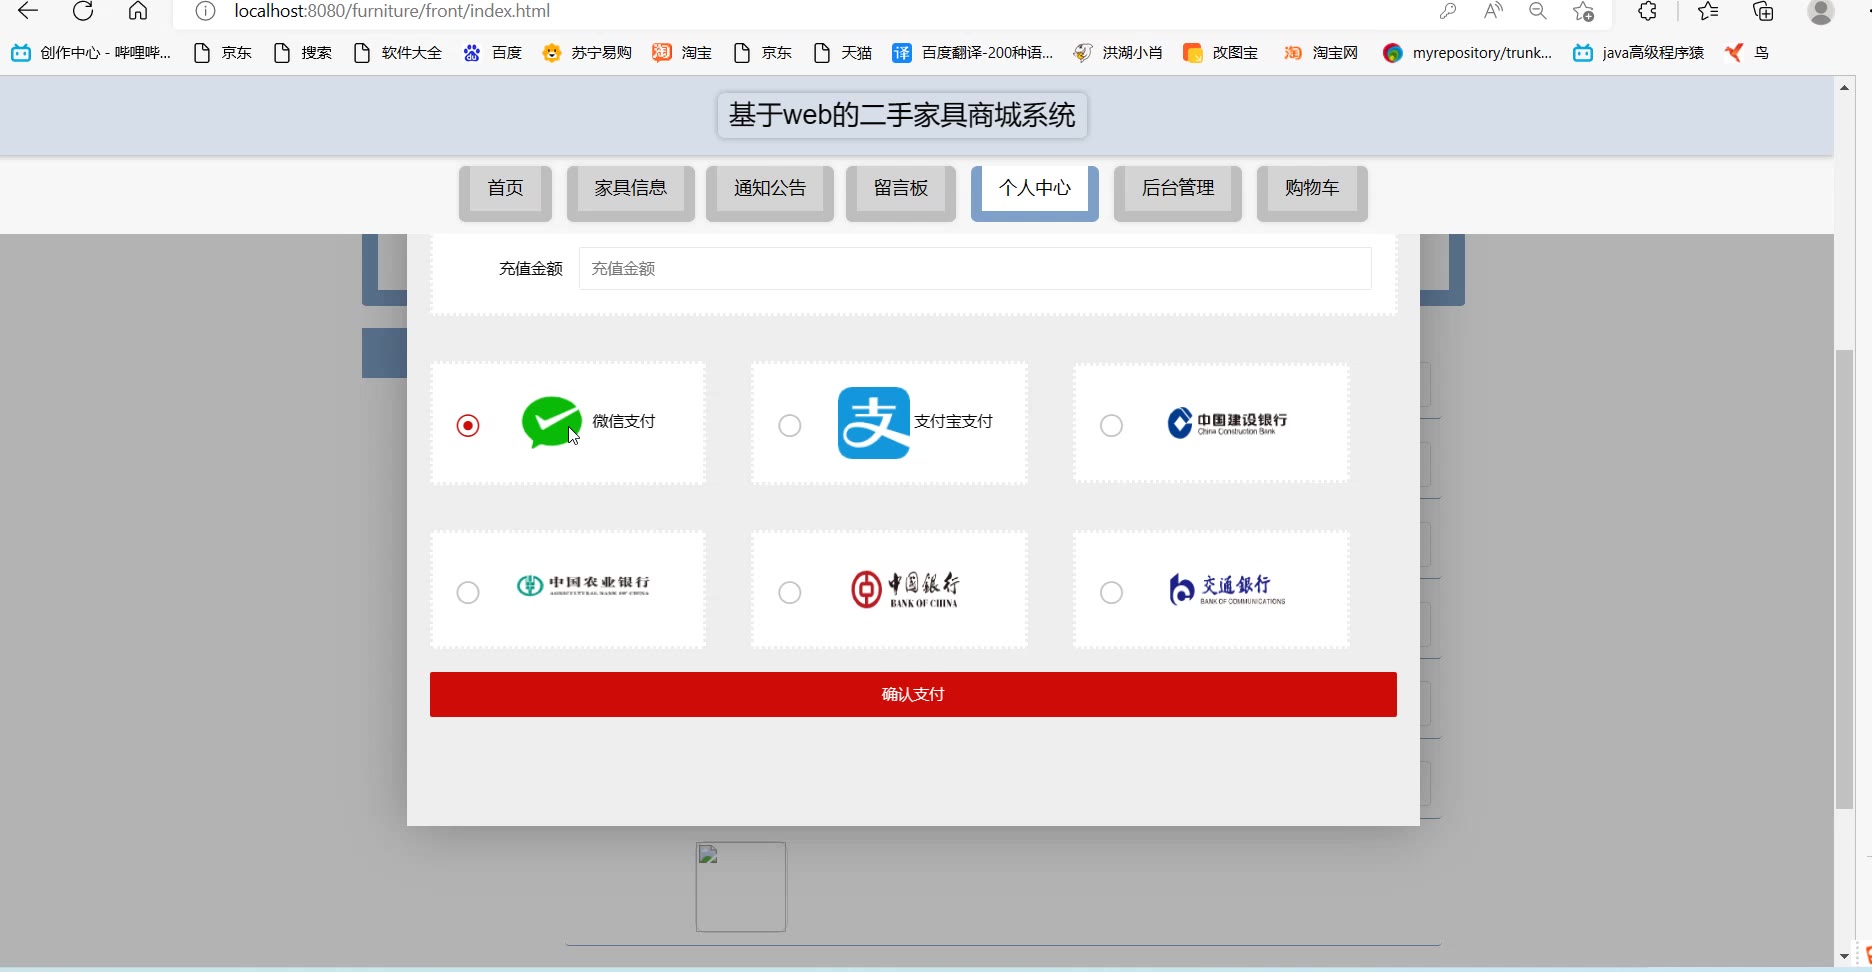Click the browser address bar URL

pyautogui.click(x=392, y=11)
